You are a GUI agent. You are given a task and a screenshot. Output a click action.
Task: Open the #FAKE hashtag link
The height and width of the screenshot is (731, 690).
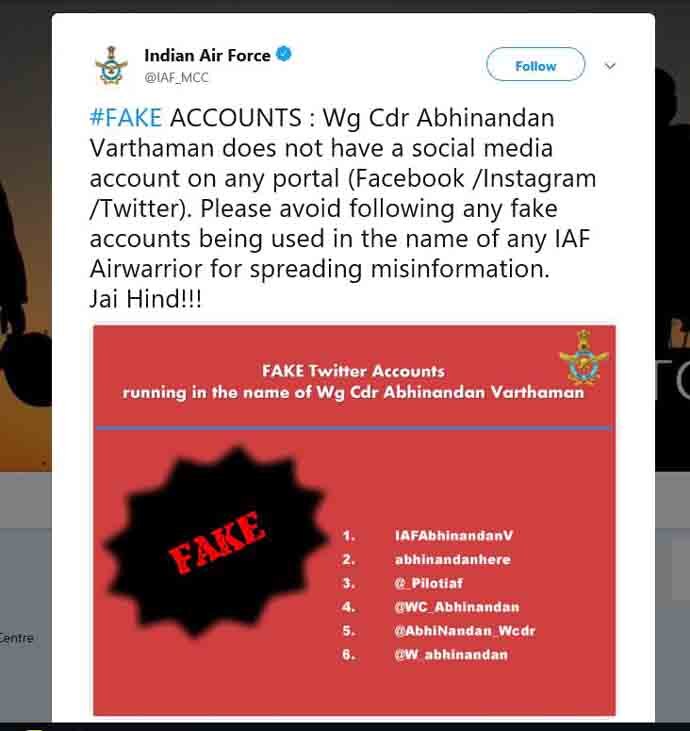(x=126, y=117)
